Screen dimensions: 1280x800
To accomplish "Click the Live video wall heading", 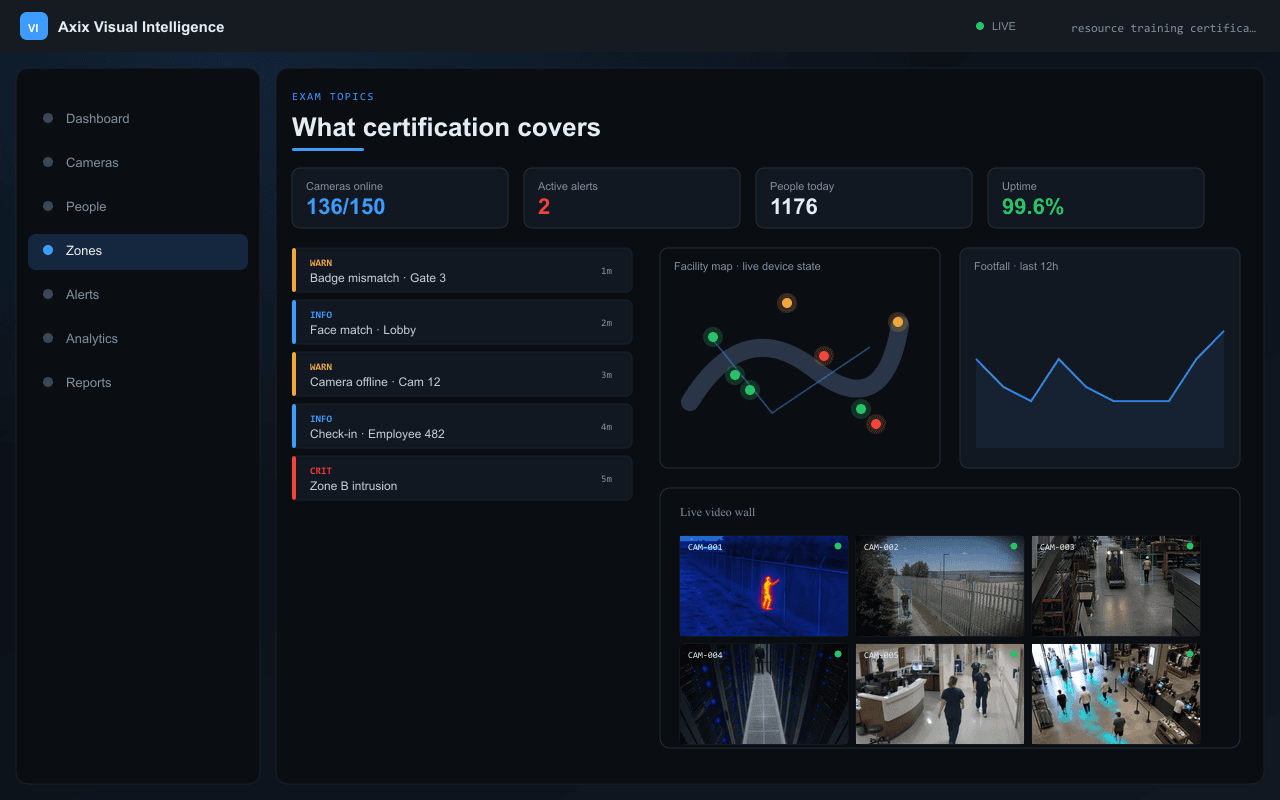I will point(718,512).
